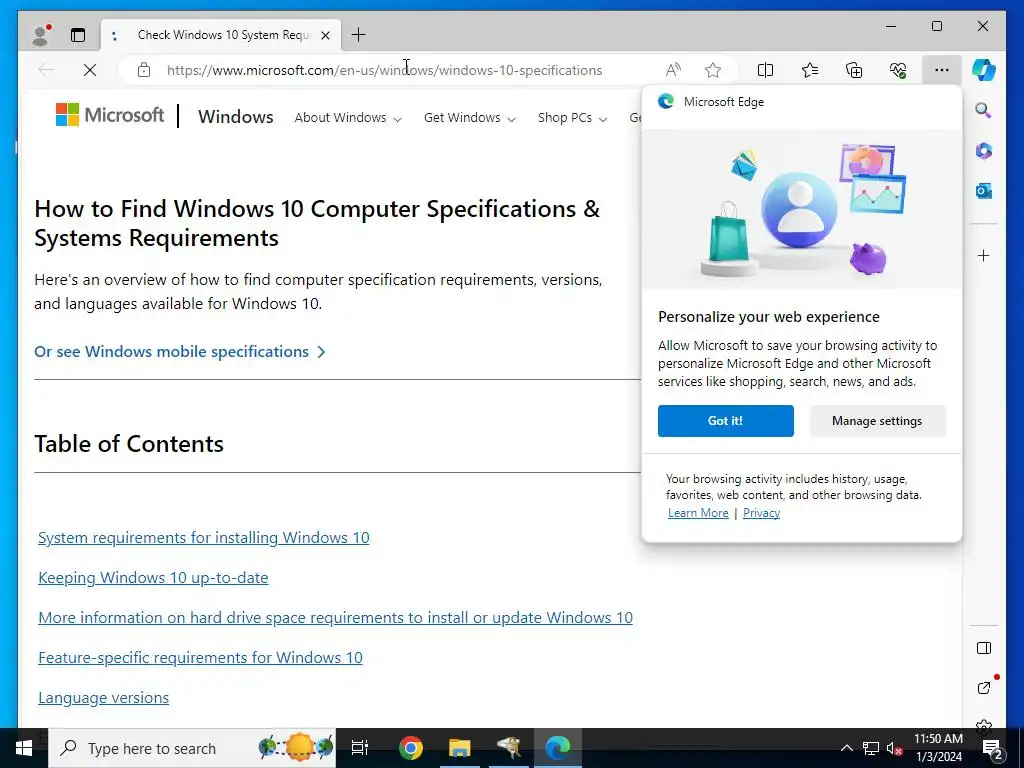Screen dimensions: 1024x768
Task: Expand About Windows menu
Action: 347,118
